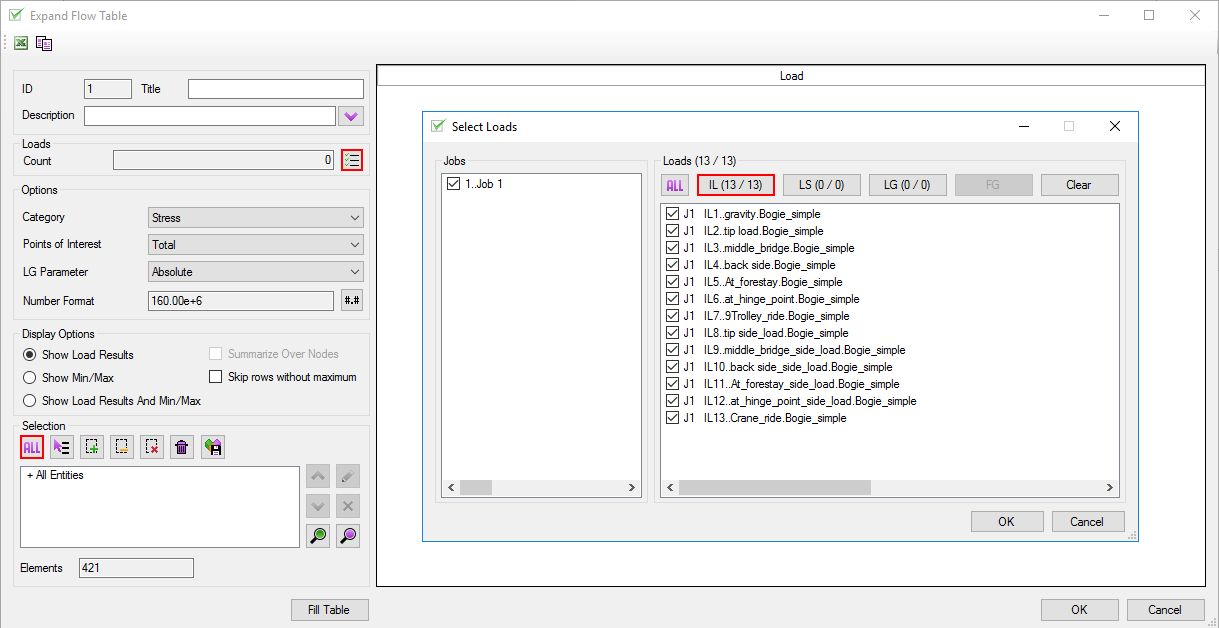Select IL9..middle_bridge_side_load.Bogie_simple row text
1219x628 pixels.
(805, 350)
